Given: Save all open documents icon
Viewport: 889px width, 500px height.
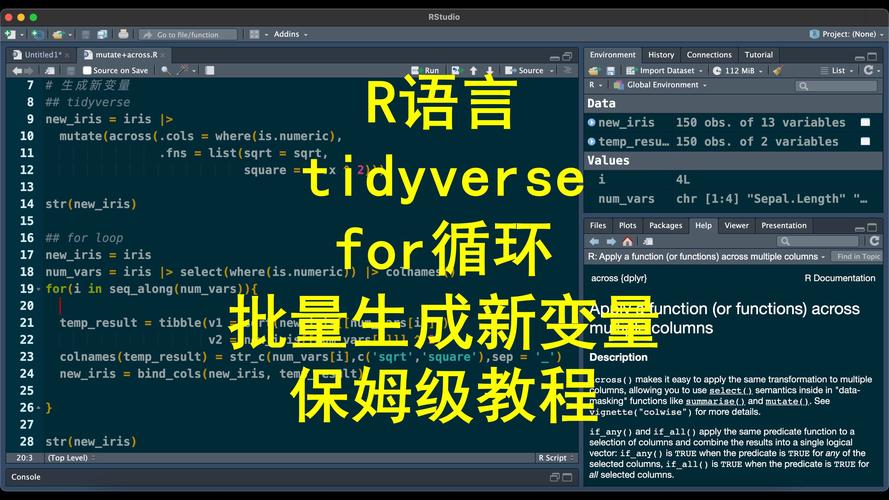Looking at the screenshot, I should point(102,35).
